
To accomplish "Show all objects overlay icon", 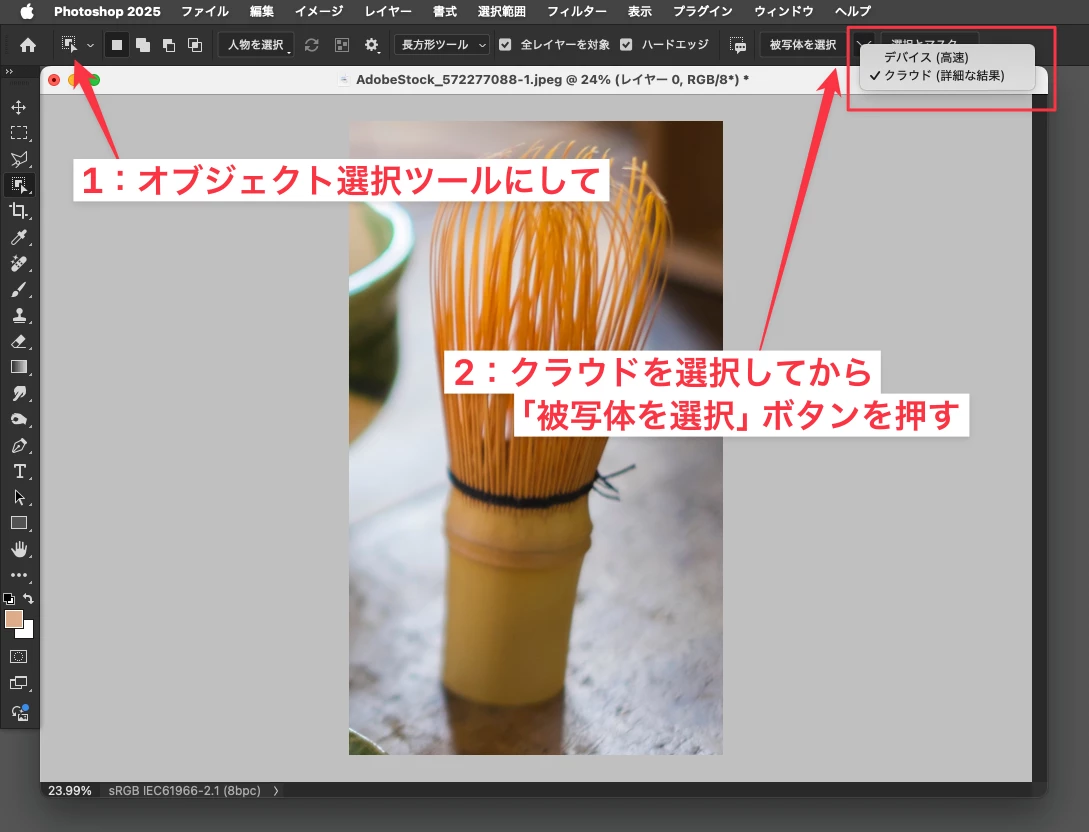I will 342,45.
